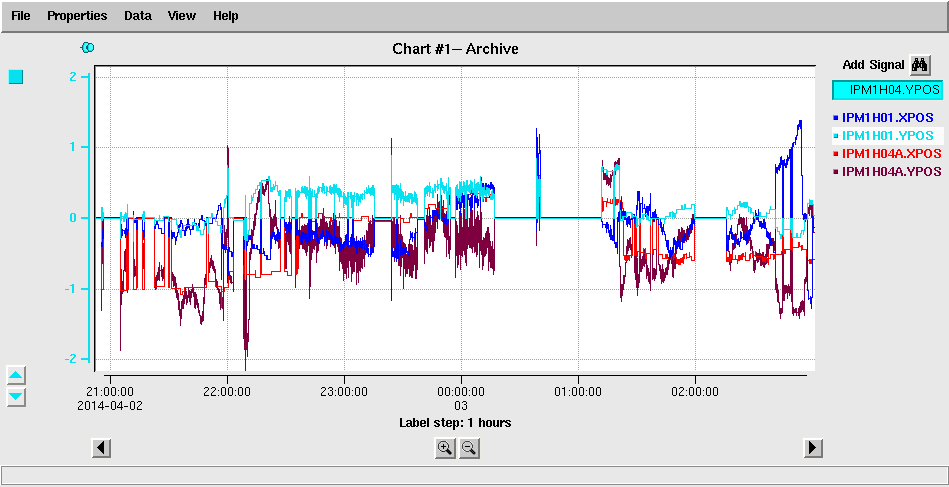The image size is (949, 487).
Task: Click the blue color marker beside IPM1H01.XPOS
Action: coord(836,118)
